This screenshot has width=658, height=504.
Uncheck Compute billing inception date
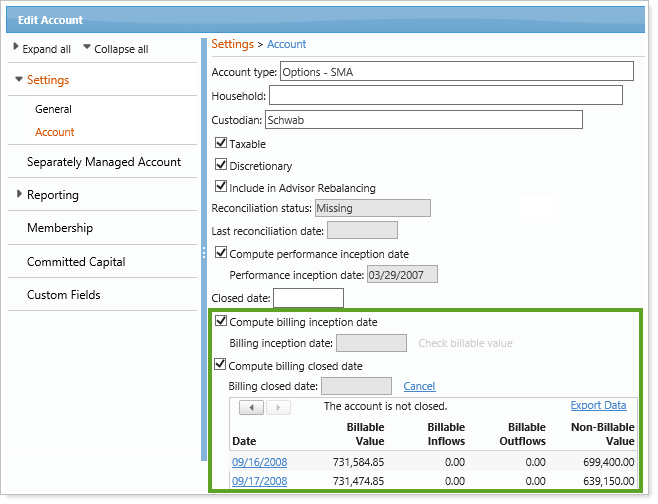(221, 322)
